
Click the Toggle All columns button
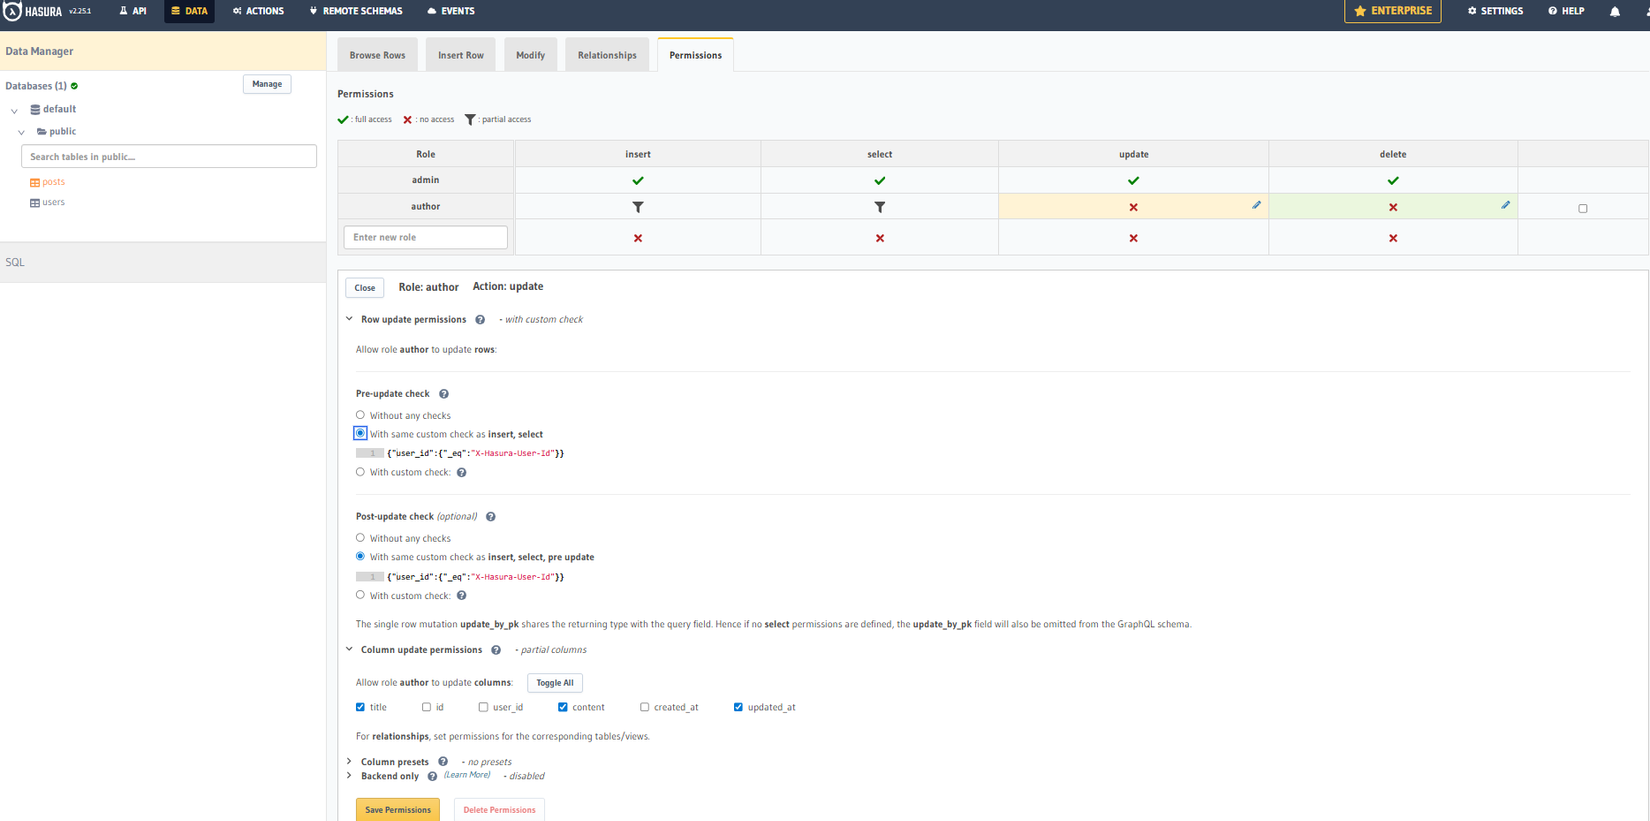pyautogui.click(x=554, y=683)
